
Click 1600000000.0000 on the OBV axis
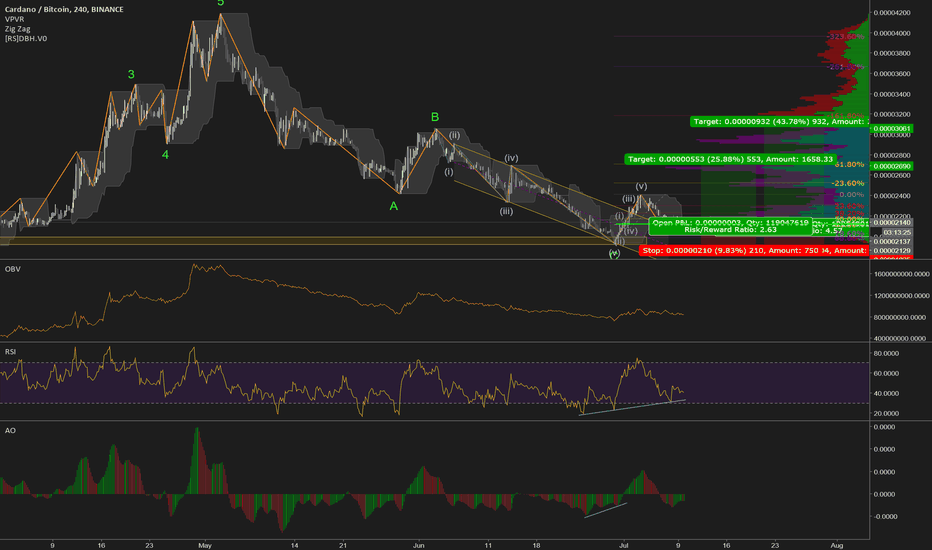(x=901, y=274)
